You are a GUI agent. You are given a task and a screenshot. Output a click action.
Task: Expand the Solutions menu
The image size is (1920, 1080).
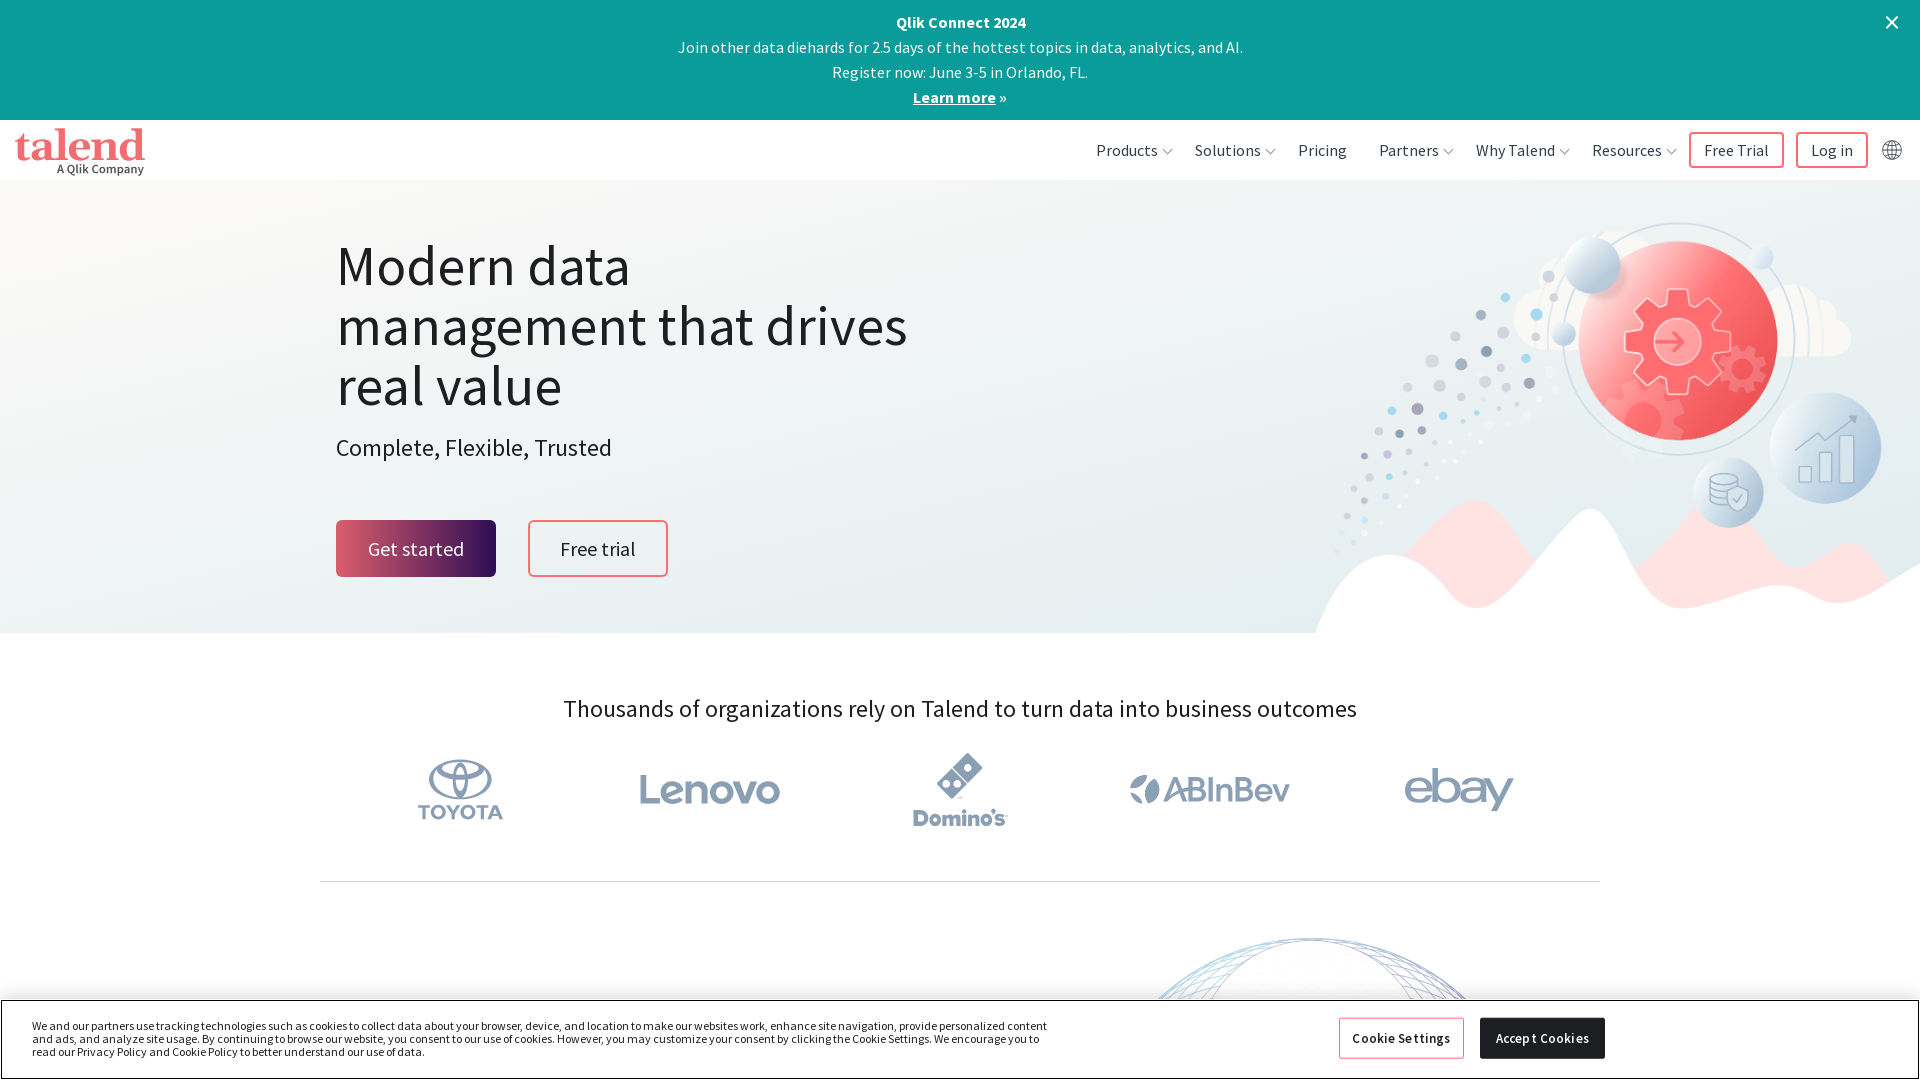[x=1234, y=150]
